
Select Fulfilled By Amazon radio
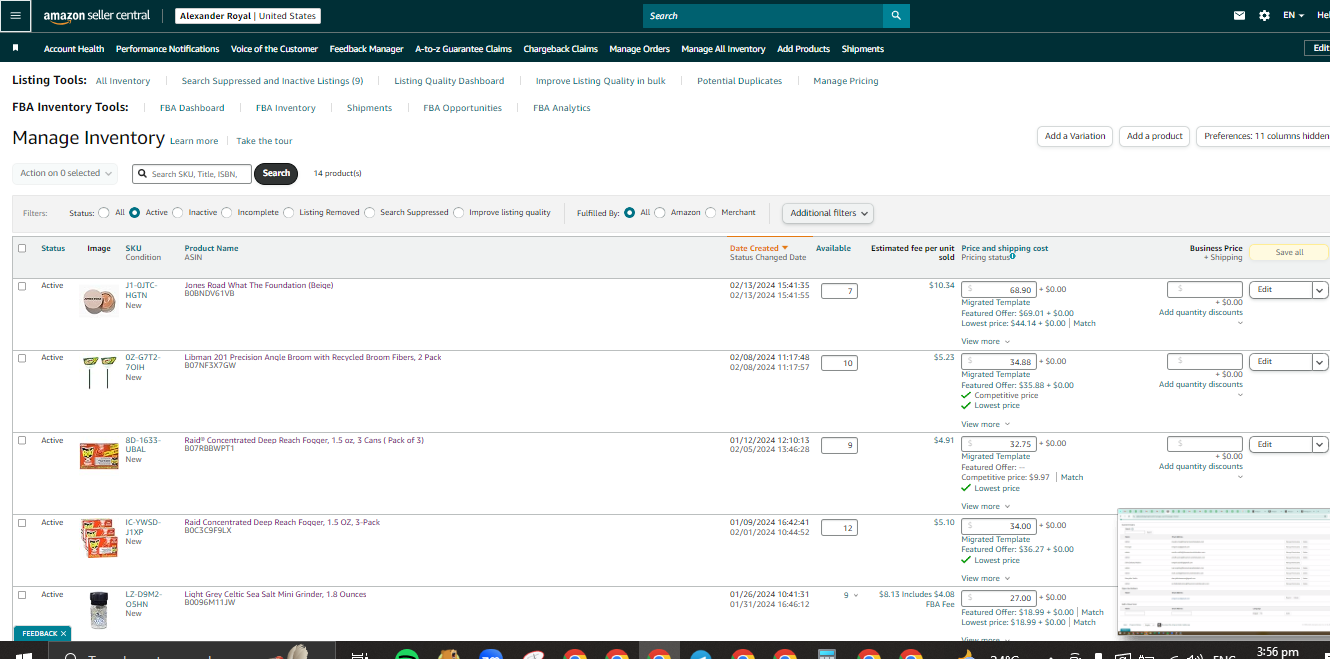pyautogui.click(x=660, y=212)
